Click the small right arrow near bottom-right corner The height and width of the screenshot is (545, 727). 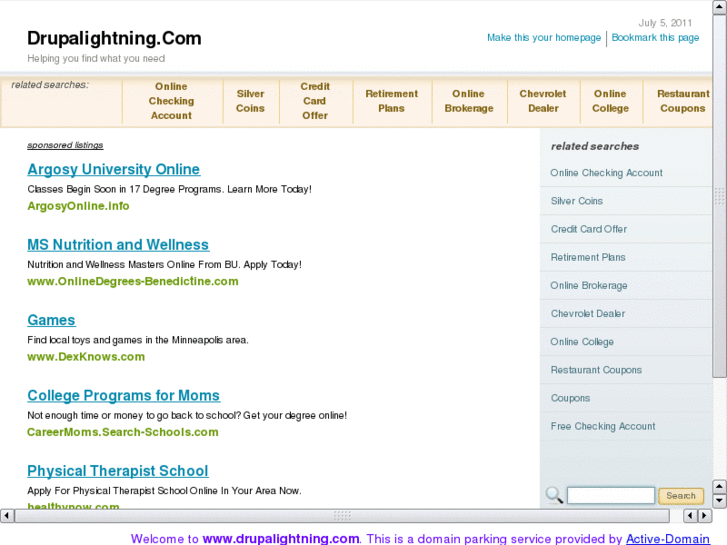(x=704, y=515)
